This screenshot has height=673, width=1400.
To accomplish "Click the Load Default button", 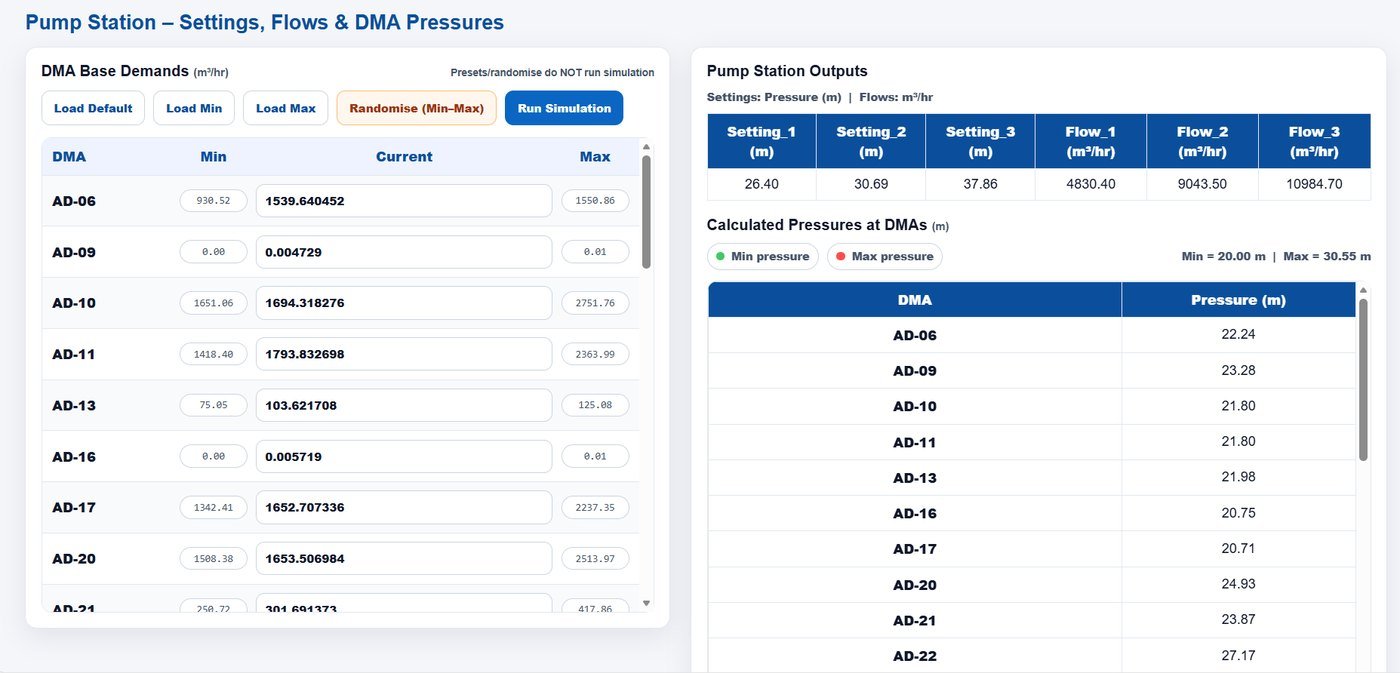I will pos(93,108).
